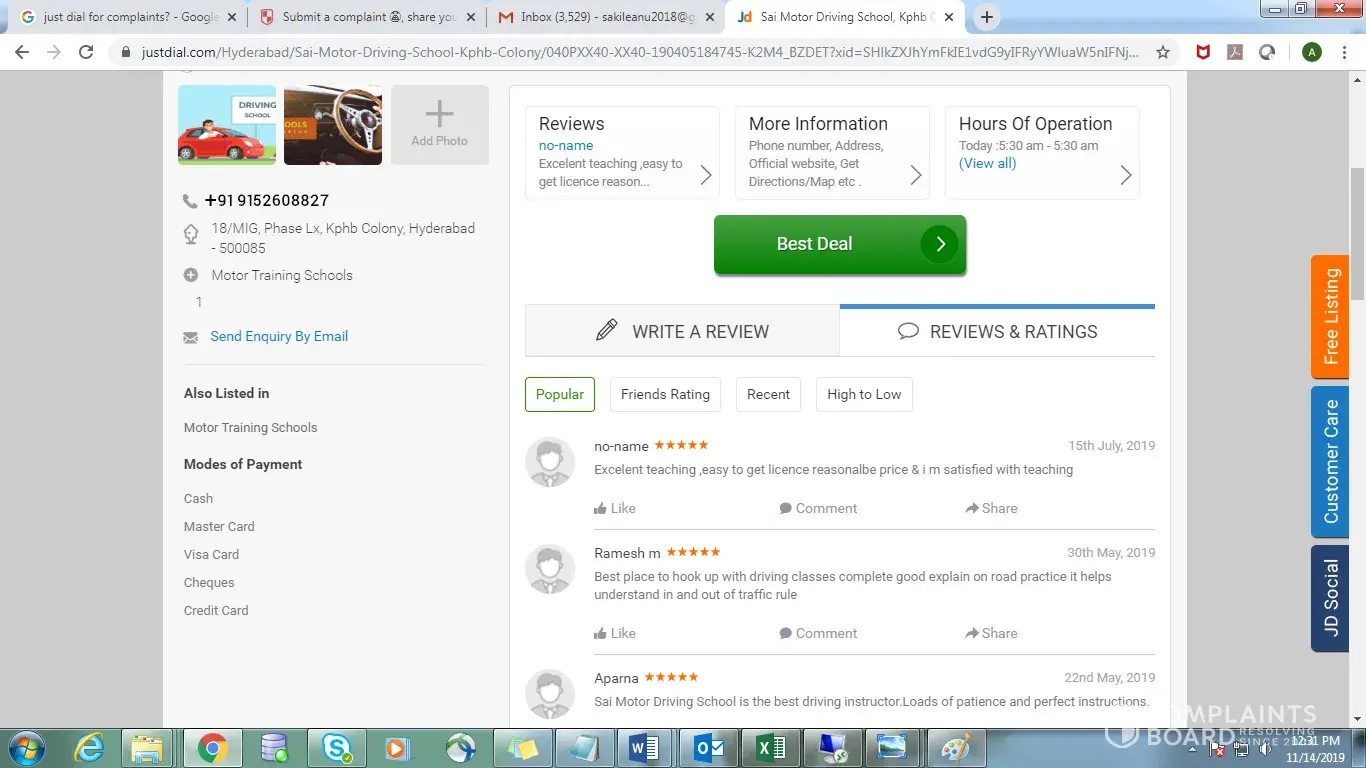Open the McAfee extension icon
1366x768 pixels.
coord(1204,52)
